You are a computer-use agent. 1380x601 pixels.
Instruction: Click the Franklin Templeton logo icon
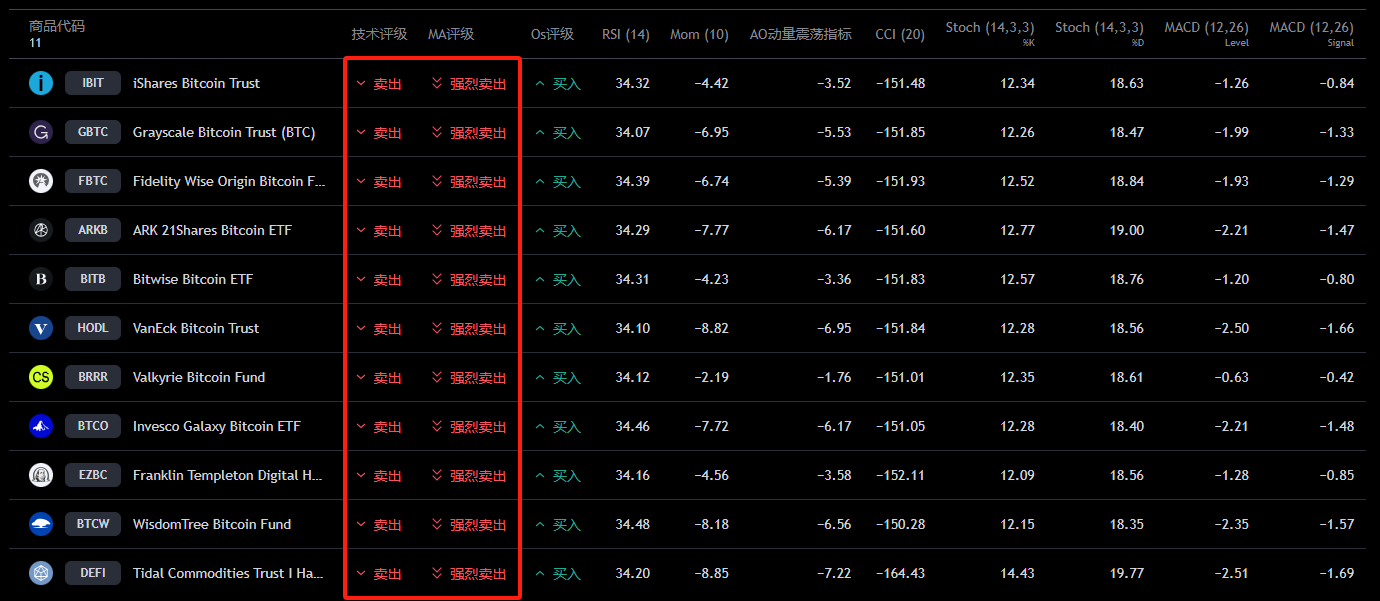pyautogui.click(x=41, y=475)
